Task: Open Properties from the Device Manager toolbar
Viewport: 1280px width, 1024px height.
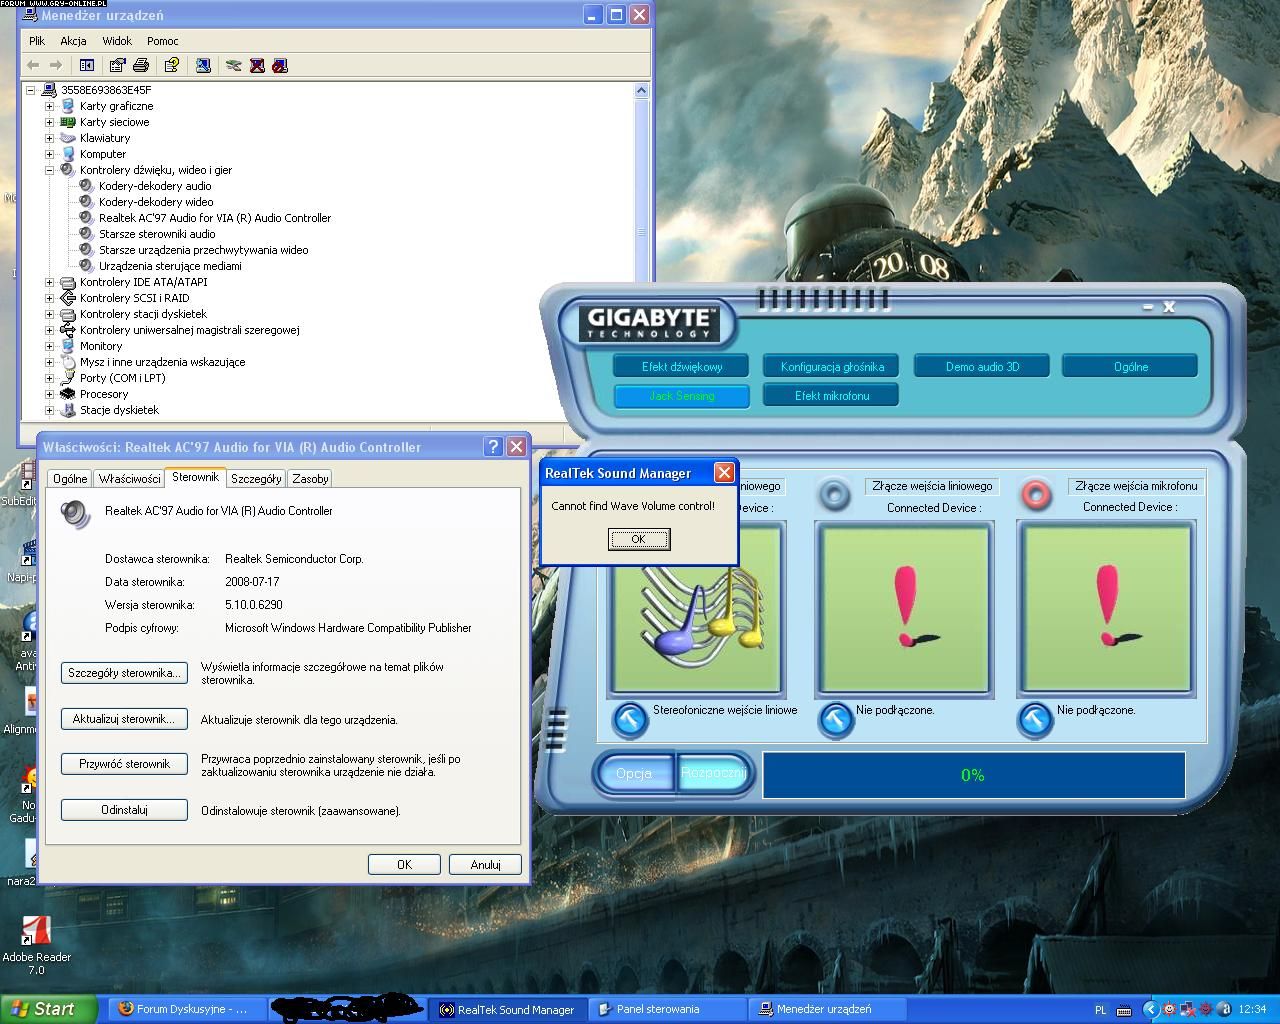Action: pos(117,65)
